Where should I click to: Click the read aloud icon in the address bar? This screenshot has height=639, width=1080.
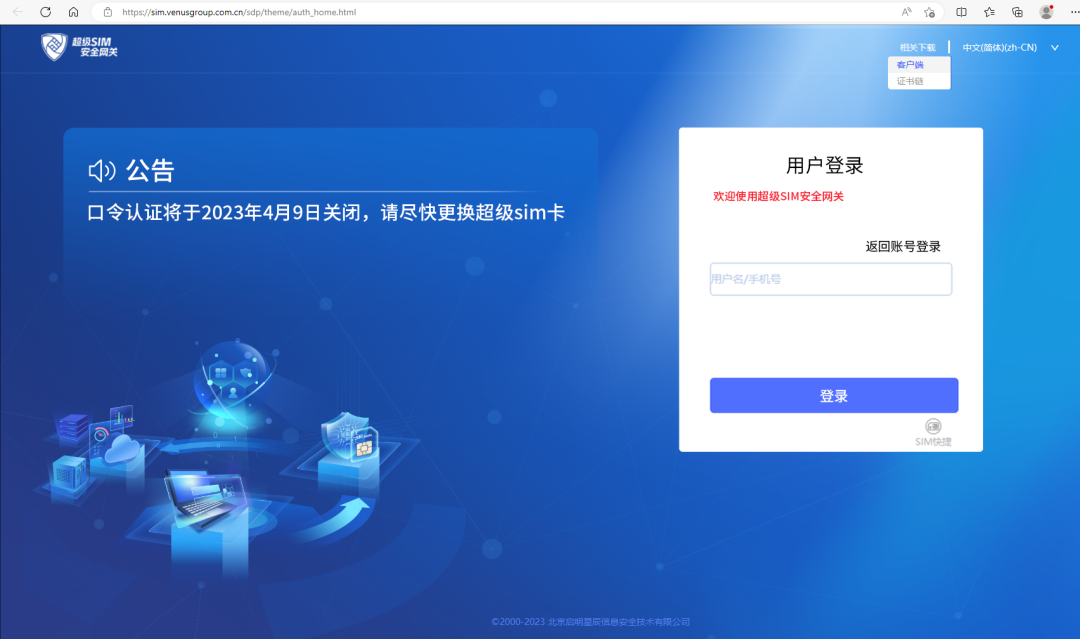(905, 12)
